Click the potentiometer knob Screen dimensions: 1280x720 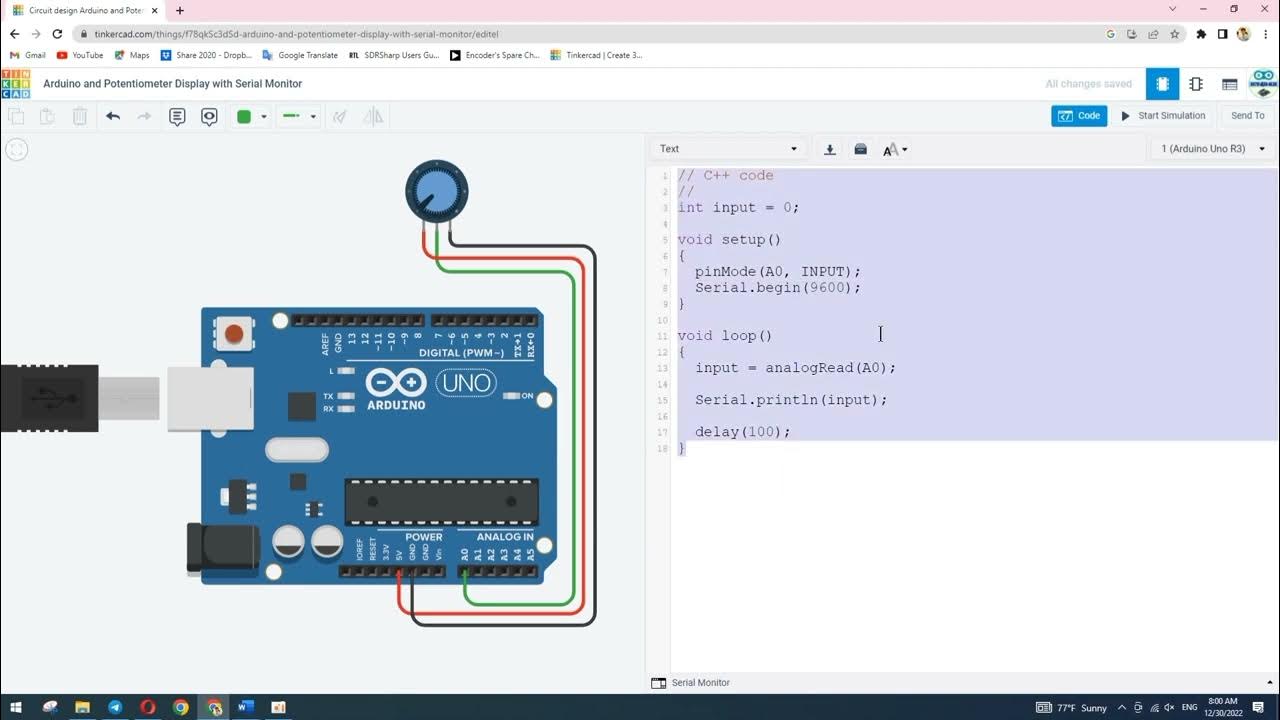pyautogui.click(x=436, y=190)
